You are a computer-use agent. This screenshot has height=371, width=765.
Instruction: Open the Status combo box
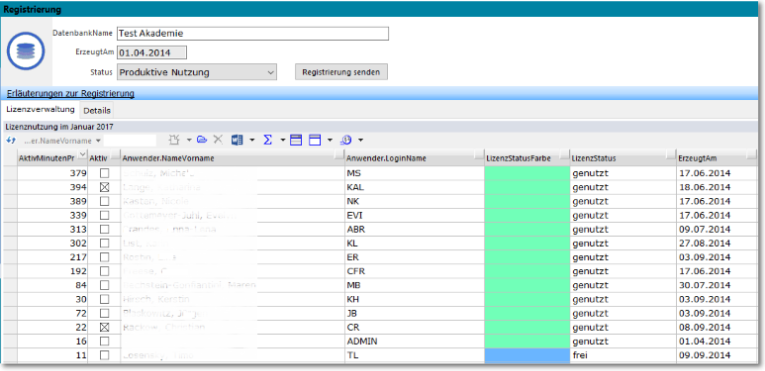[x=197, y=72]
